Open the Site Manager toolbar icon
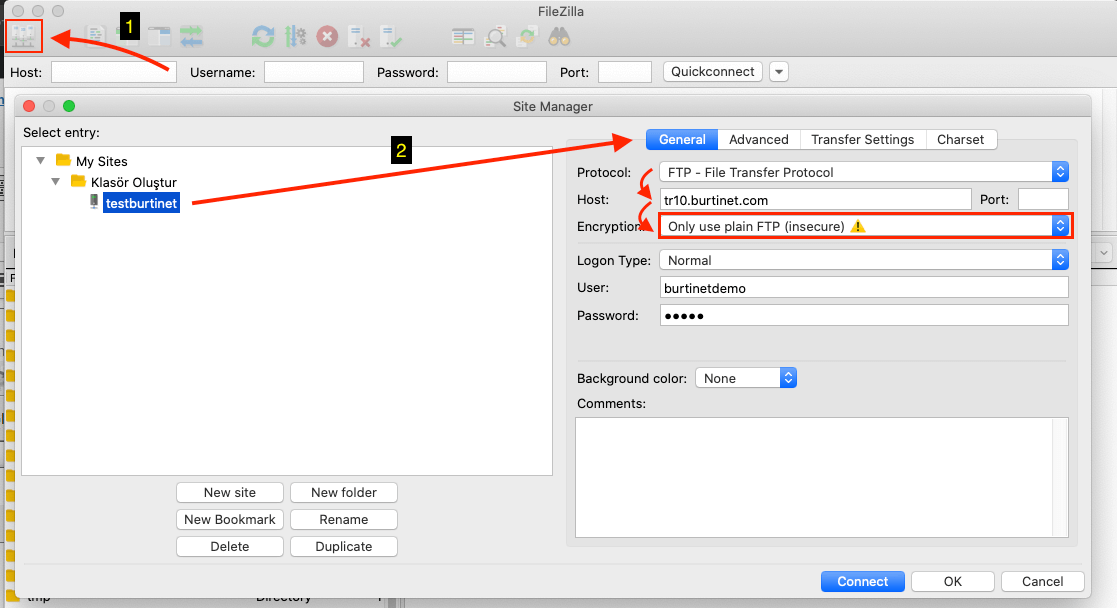This screenshot has width=1117, height=608. click(x=24, y=37)
